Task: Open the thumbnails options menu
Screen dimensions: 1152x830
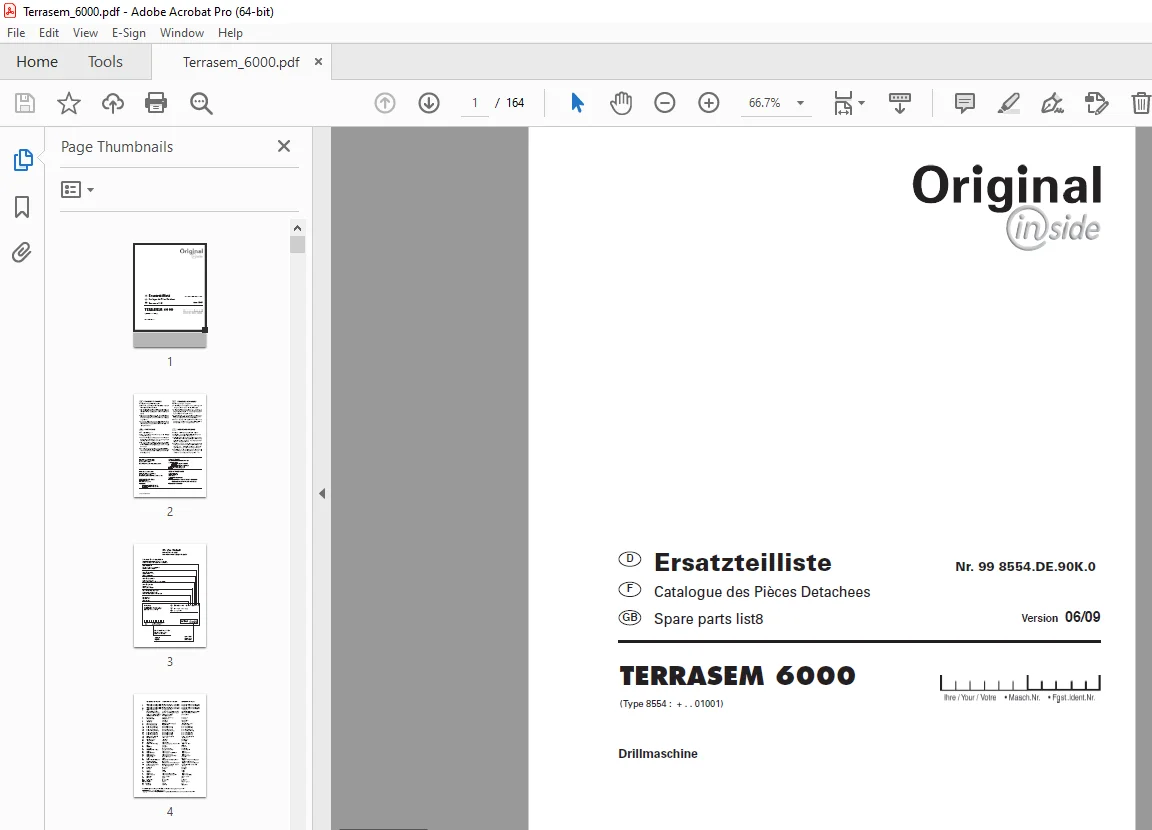Action: 77,190
